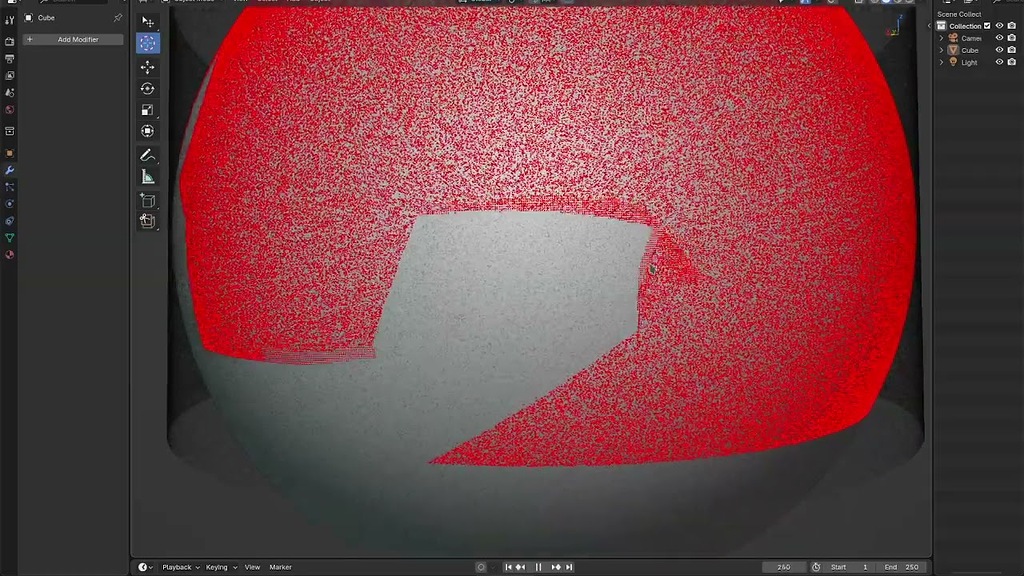1024x576 pixels.
Task: Expand the Cube item in outliner
Action: (942, 50)
